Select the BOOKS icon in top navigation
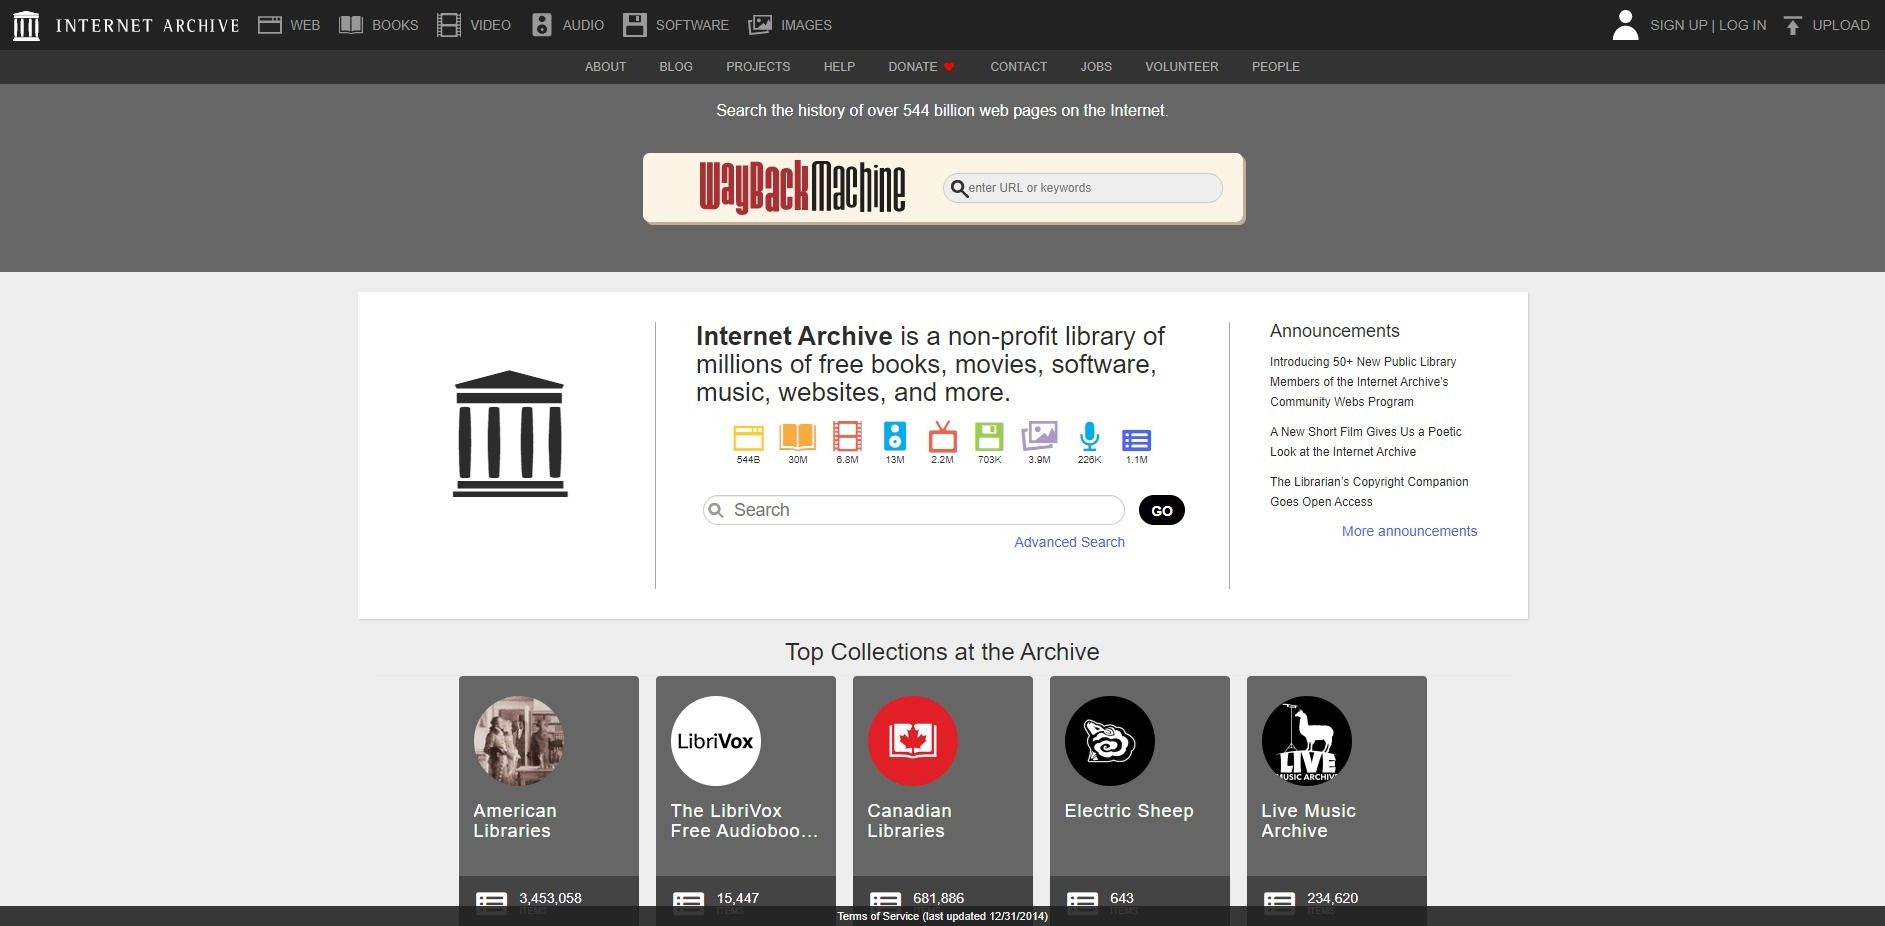The width and height of the screenshot is (1885, 926). [x=351, y=24]
